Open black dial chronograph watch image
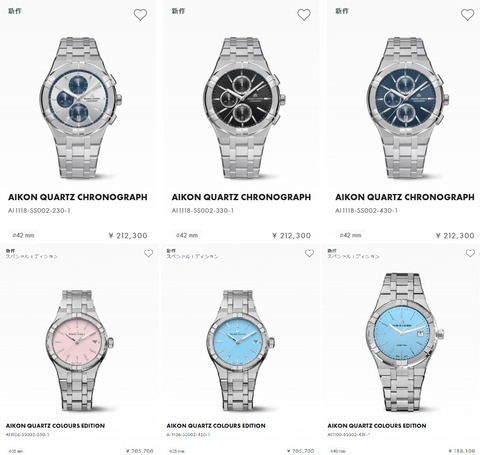Image resolution: width=480 pixels, height=455 pixels. [244, 107]
